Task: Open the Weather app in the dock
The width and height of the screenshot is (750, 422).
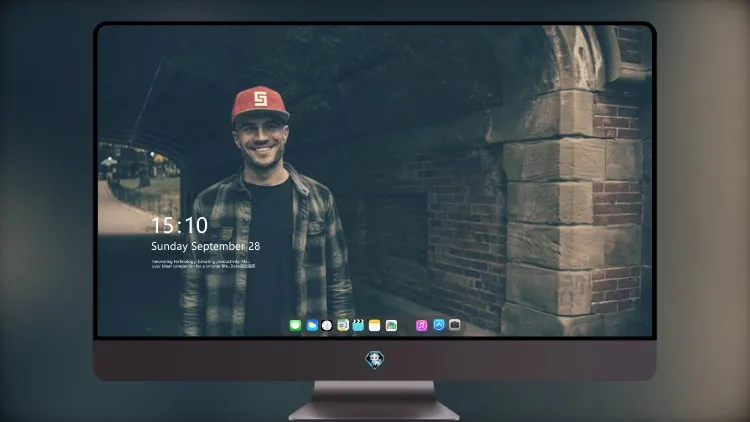Action: (312, 325)
